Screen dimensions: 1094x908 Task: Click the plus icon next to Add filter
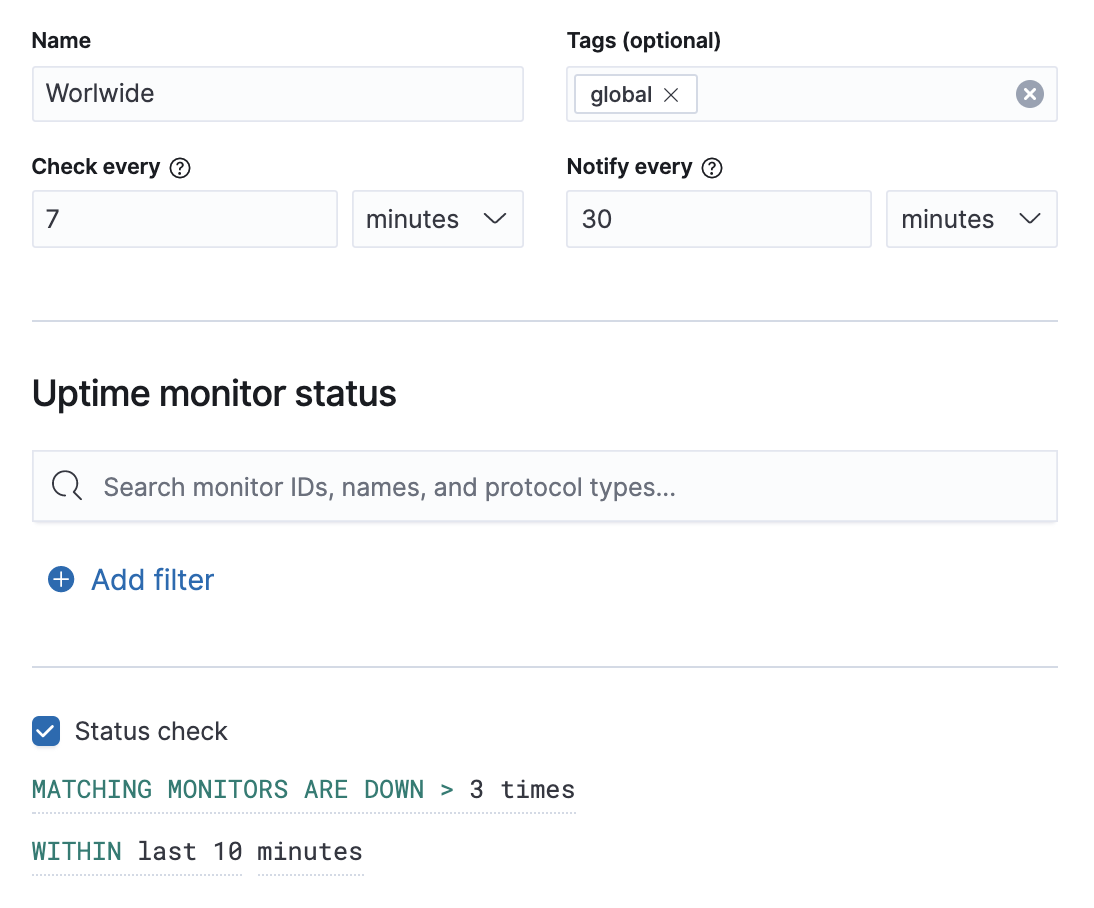60,579
